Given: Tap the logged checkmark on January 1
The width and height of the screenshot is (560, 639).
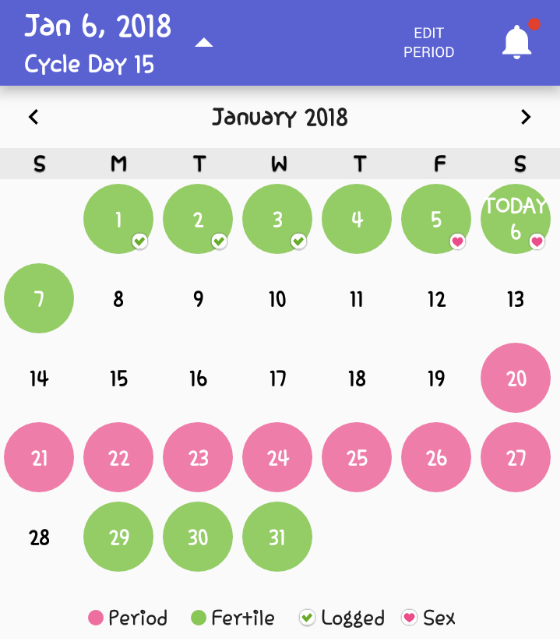Looking at the screenshot, I should (x=140, y=241).
